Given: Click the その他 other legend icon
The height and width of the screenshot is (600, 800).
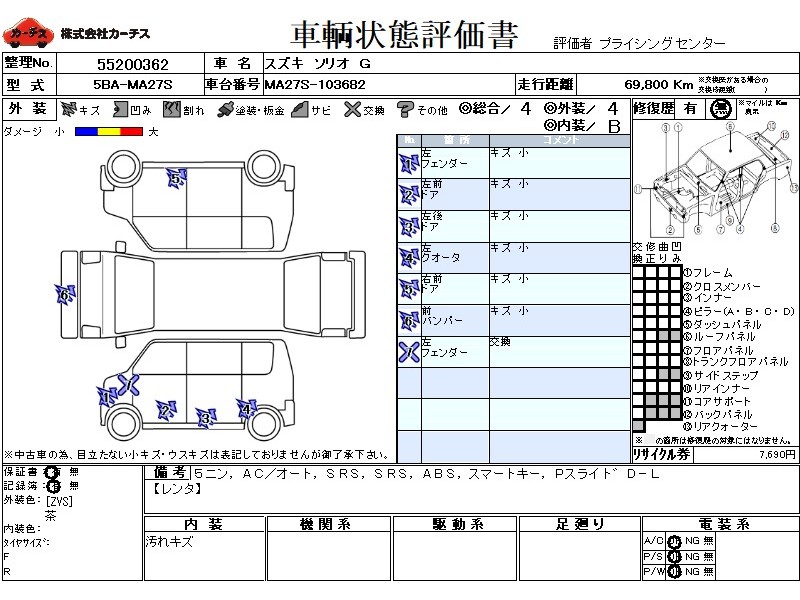Looking at the screenshot, I should (405, 109).
